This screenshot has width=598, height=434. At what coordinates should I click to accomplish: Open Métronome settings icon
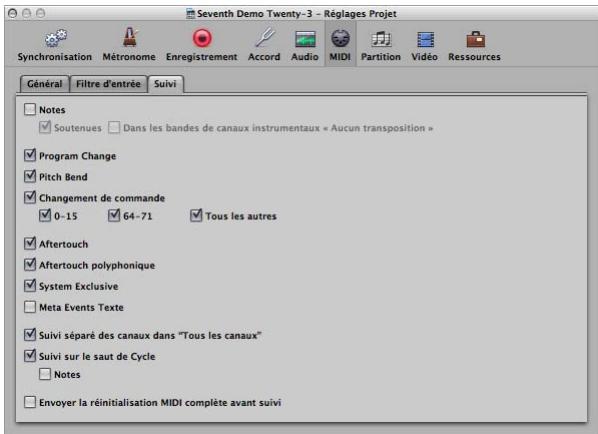point(130,37)
